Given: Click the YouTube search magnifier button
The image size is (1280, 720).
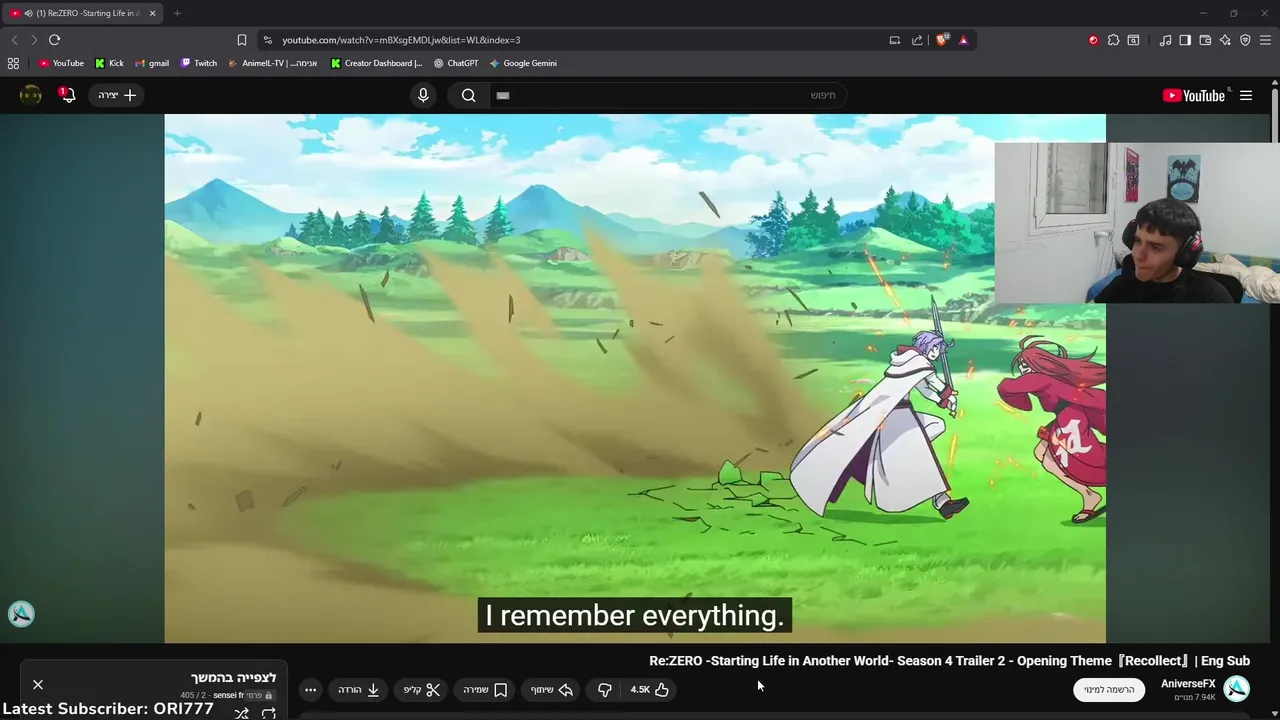Looking at the screenshot, I should (x=468, y=95).
